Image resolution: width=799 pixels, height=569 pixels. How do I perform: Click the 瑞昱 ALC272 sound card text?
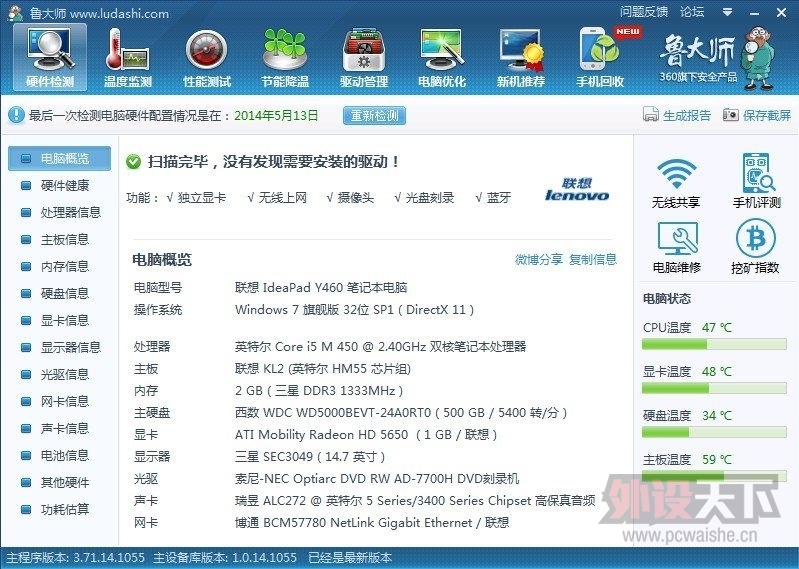[x=415, y=500]
